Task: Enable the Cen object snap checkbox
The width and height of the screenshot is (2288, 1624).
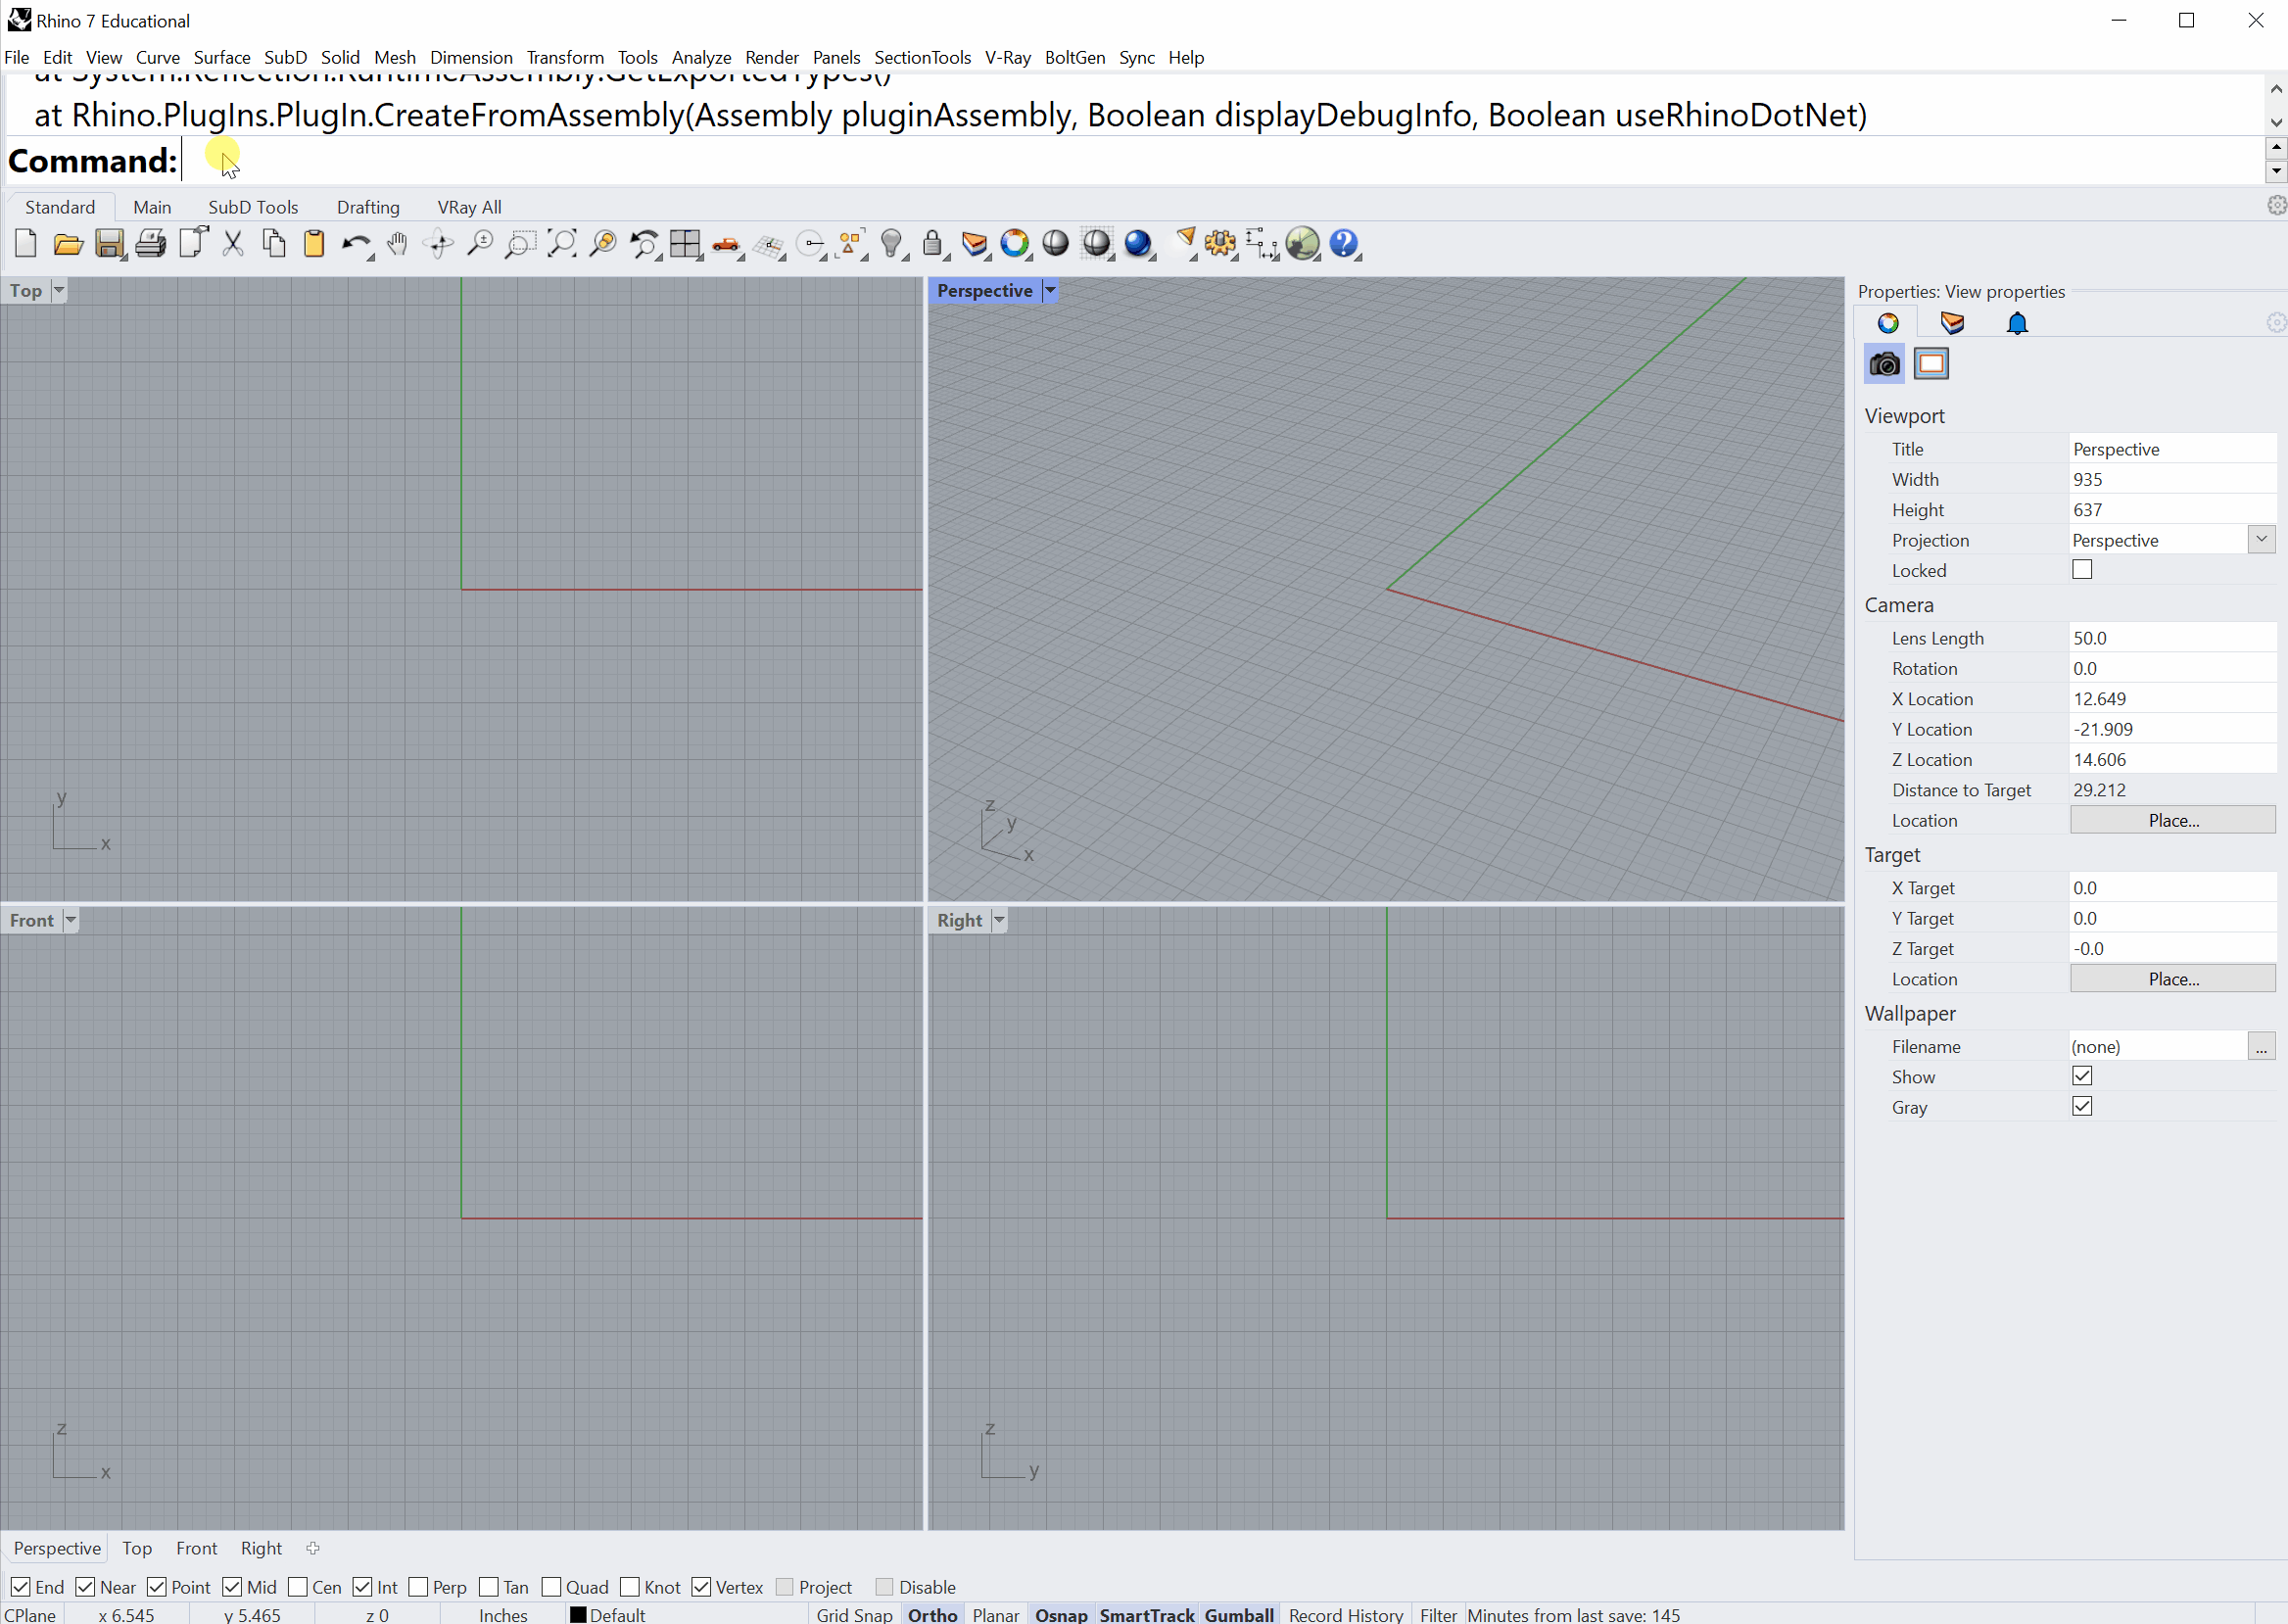Action: coord(298,1587)
